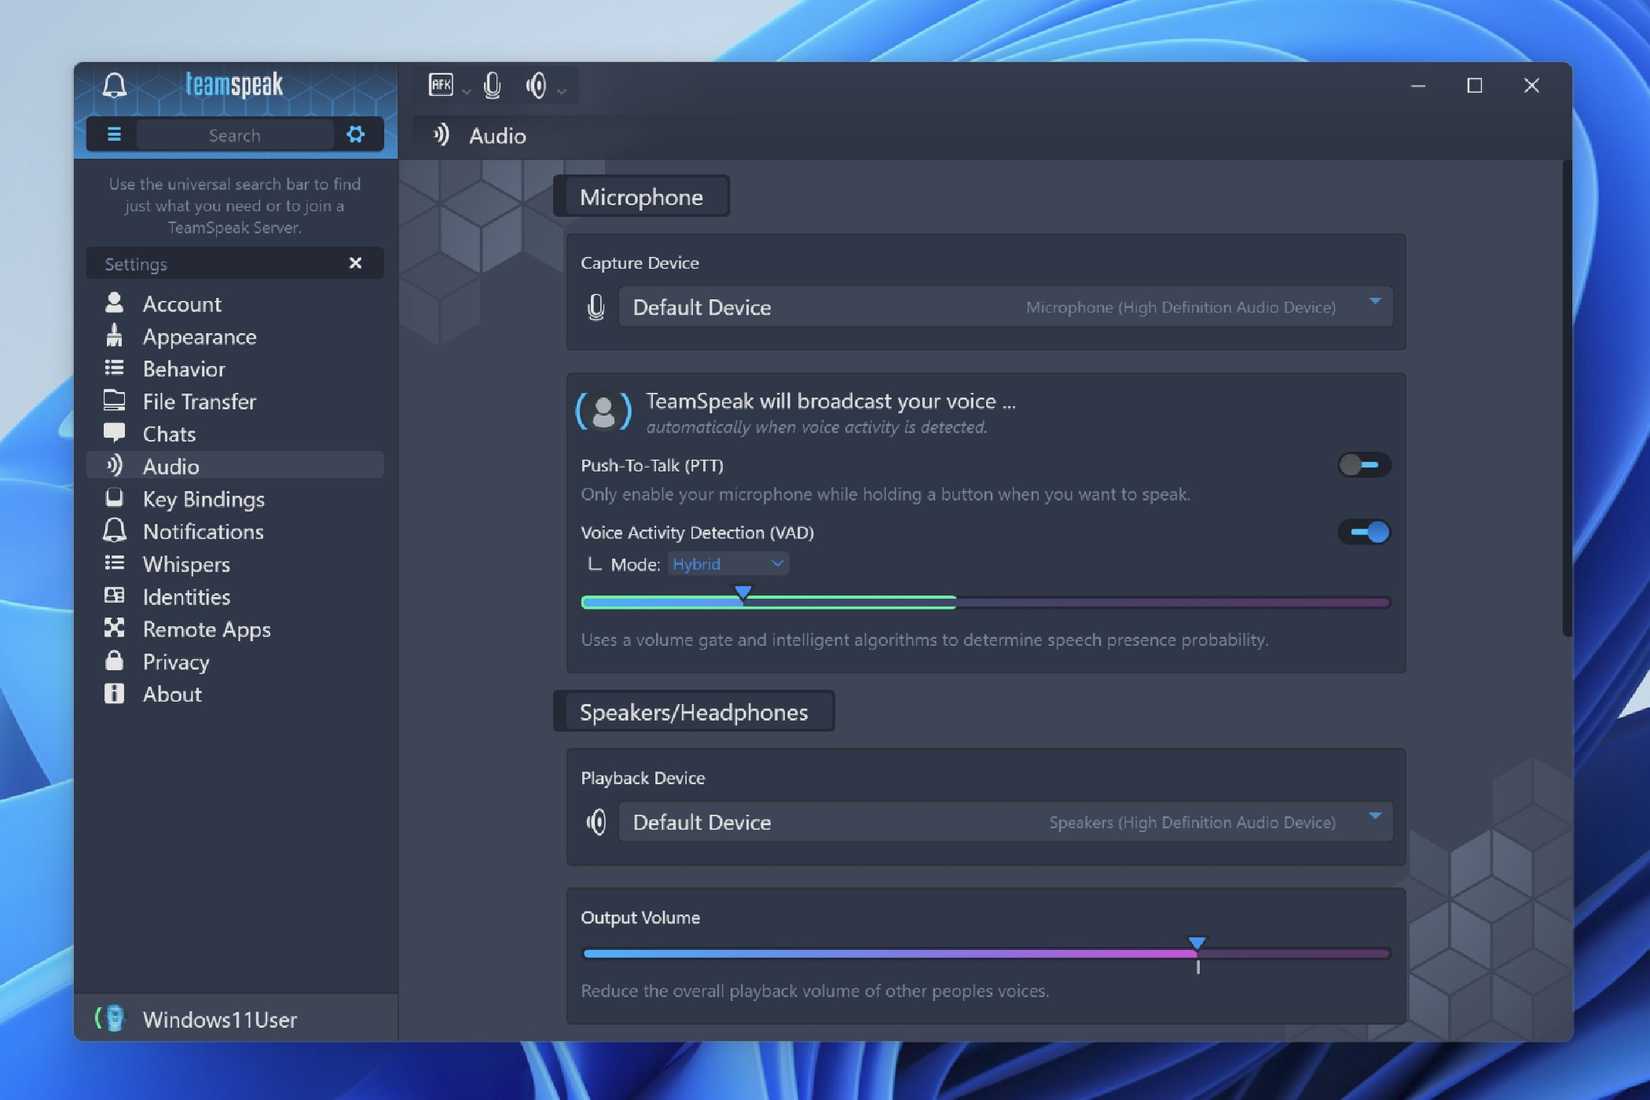Open the hamburger menu beside the search bar
This screenshot has height=1100, width=1650.
(x=113, y=134)
